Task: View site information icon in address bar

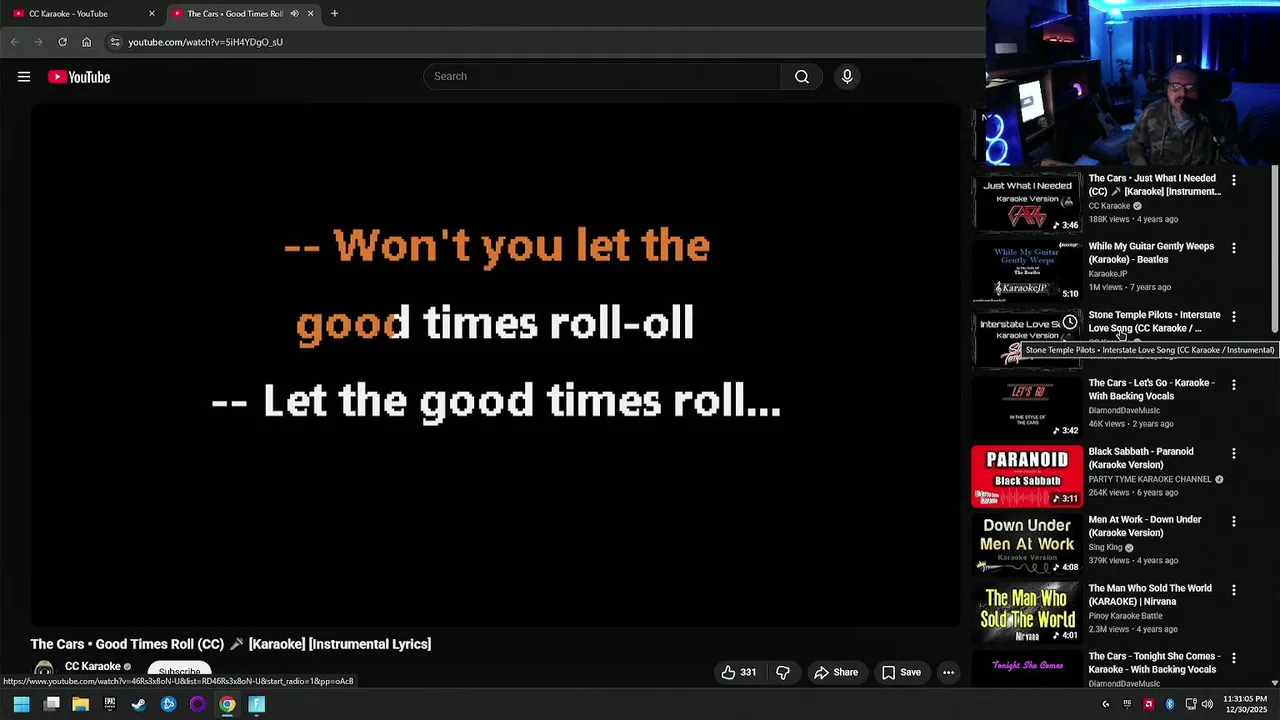Action: pyautogui.click(x=115, y=42)
